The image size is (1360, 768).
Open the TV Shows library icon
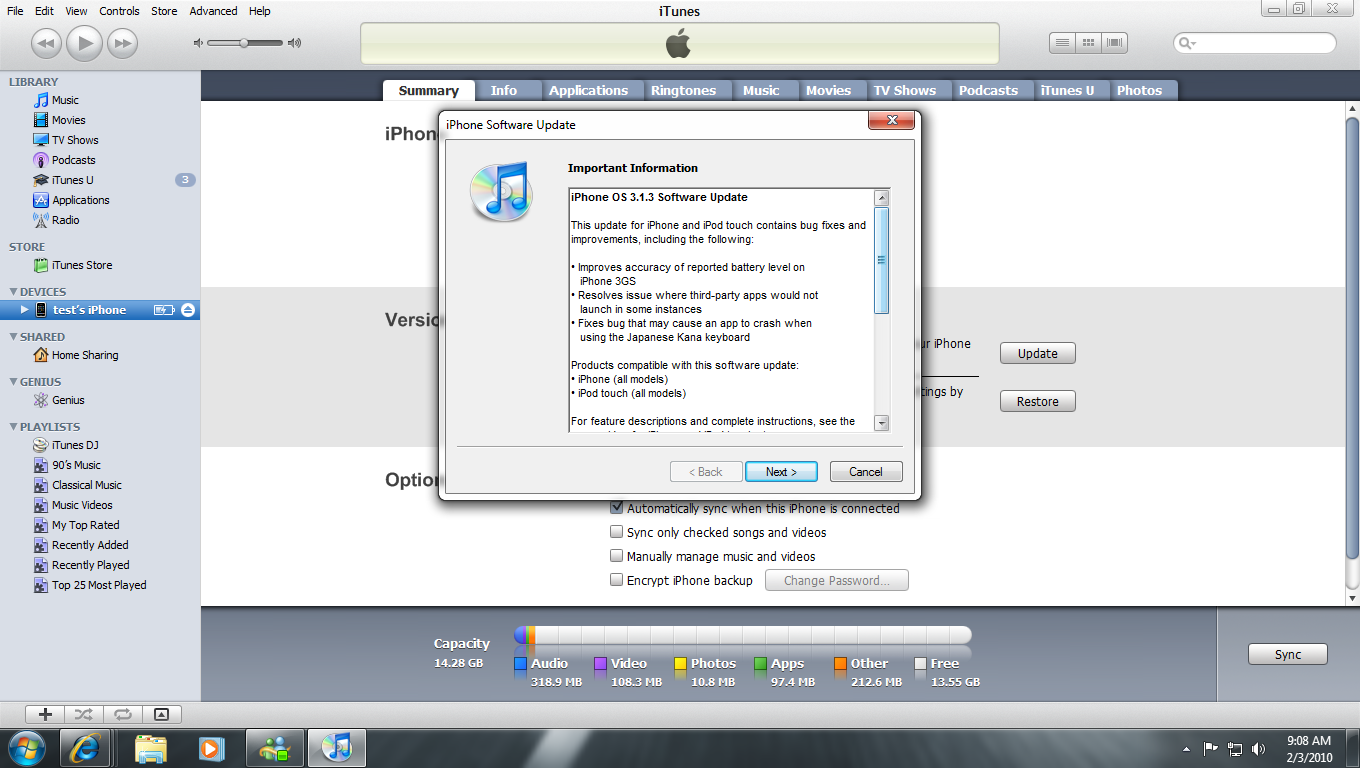41,140
